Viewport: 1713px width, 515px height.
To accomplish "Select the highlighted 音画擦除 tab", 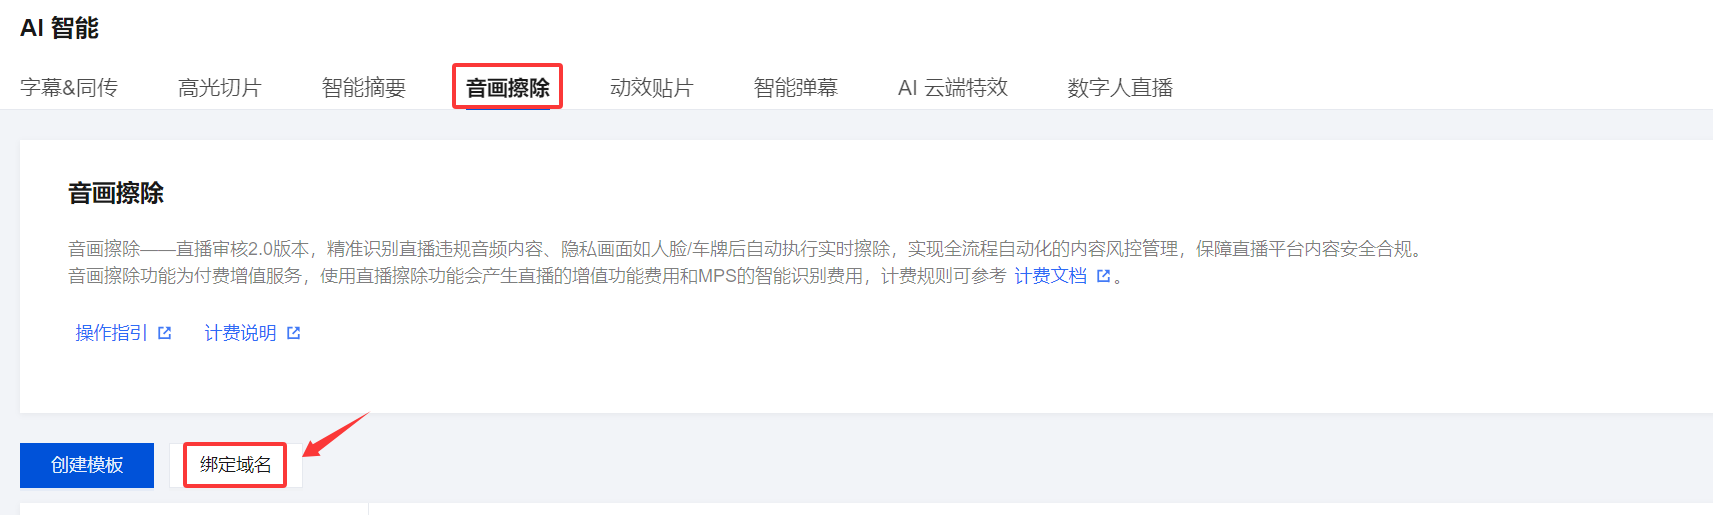I will (x=508, y=88).
